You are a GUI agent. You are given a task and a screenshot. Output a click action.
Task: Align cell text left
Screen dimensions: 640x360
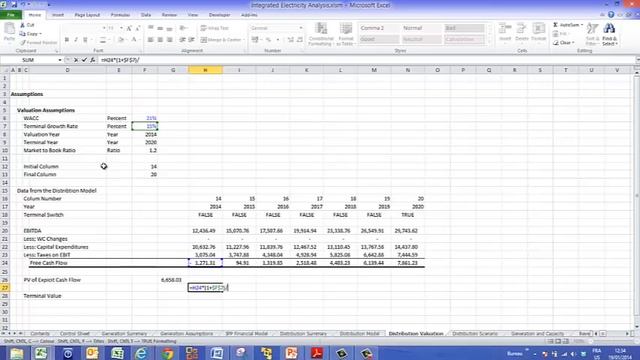tap(151, 40)
